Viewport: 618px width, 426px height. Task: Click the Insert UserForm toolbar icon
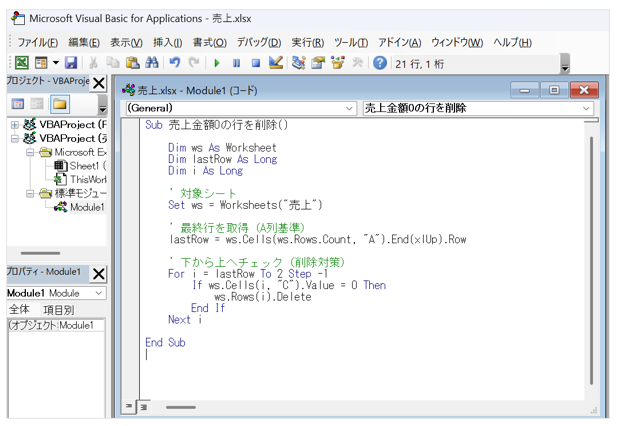pos(41,63)
